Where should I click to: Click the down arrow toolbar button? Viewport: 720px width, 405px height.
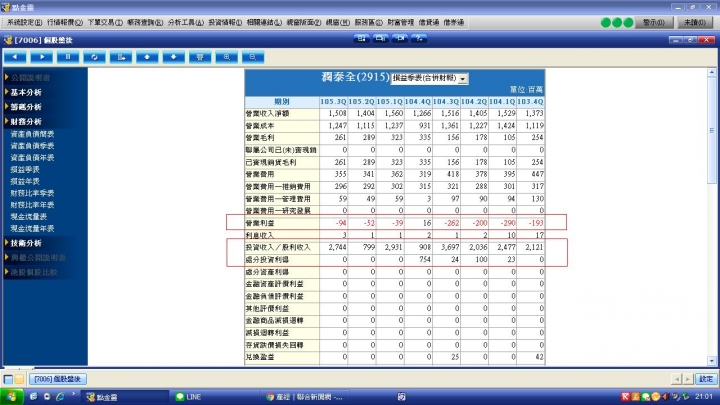click(174, 57)
